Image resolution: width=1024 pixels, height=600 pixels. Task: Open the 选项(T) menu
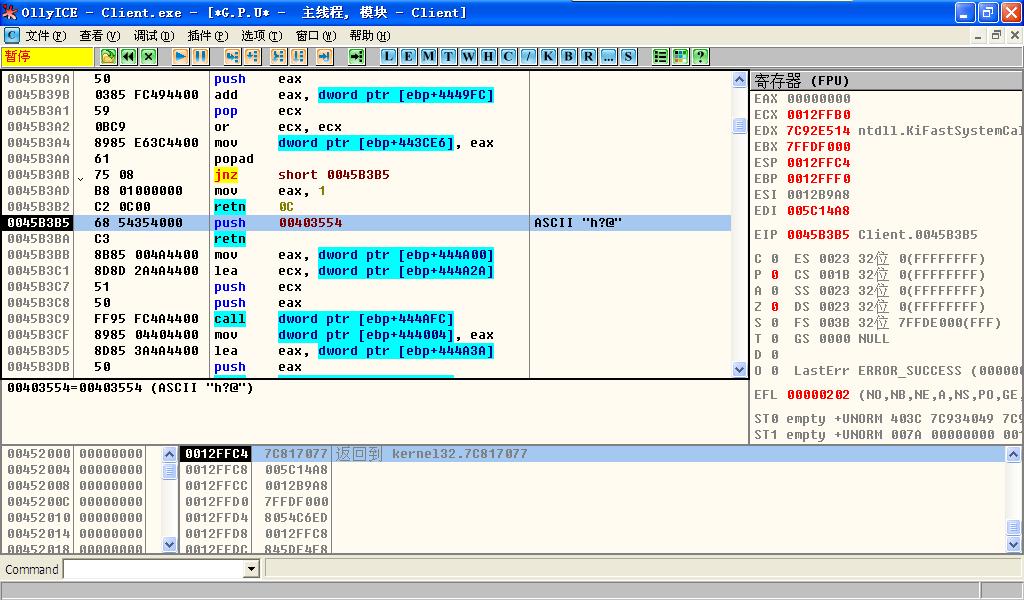[262, 36]
